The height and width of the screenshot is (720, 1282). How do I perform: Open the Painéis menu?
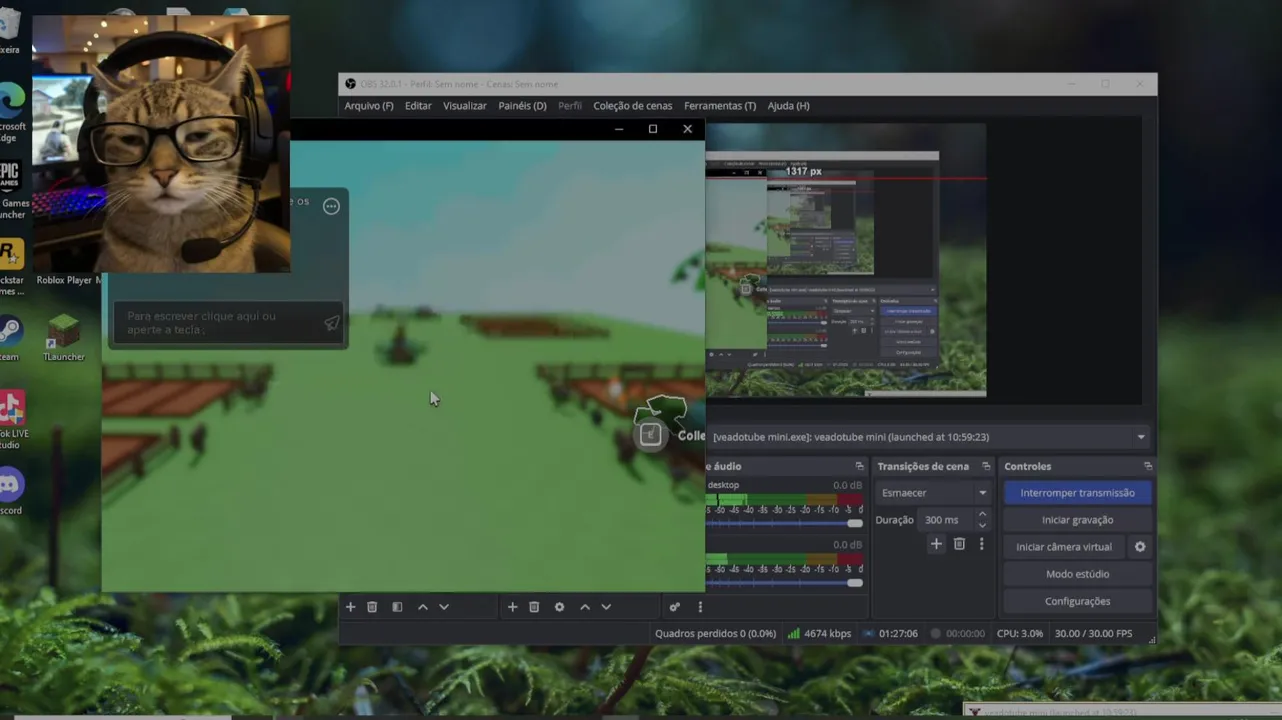click(x=522, y=106)
